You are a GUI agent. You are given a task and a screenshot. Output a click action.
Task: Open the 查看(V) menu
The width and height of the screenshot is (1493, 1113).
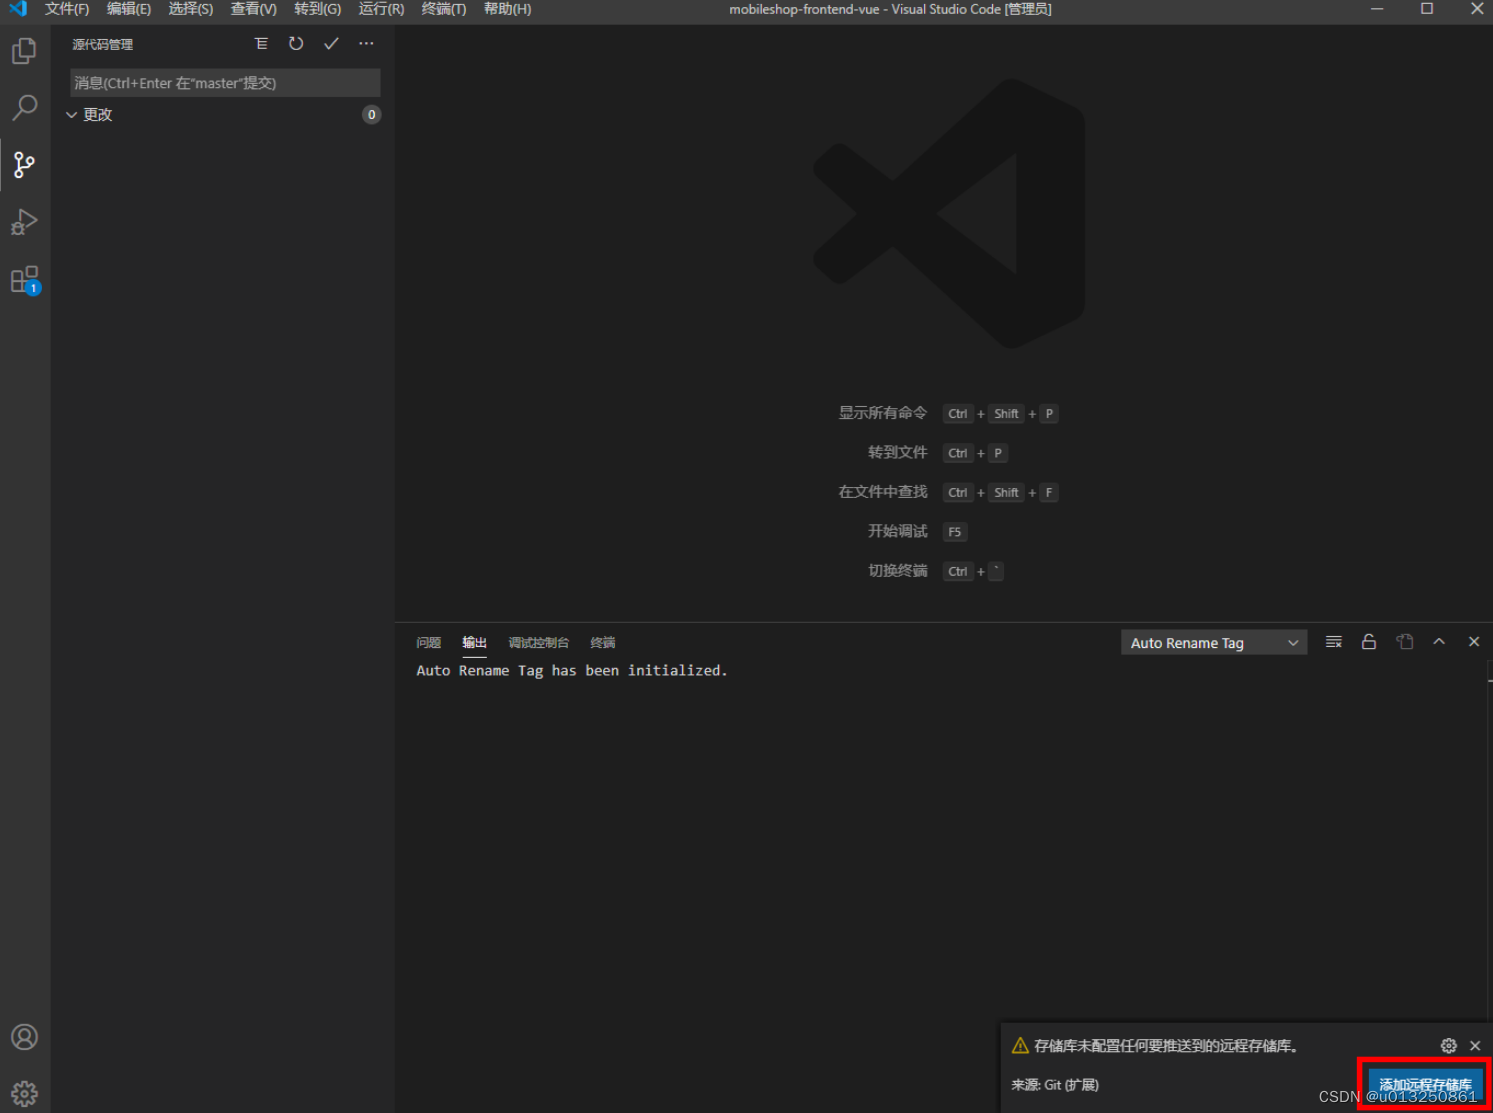pyautogui.click(x=254, y=9)
